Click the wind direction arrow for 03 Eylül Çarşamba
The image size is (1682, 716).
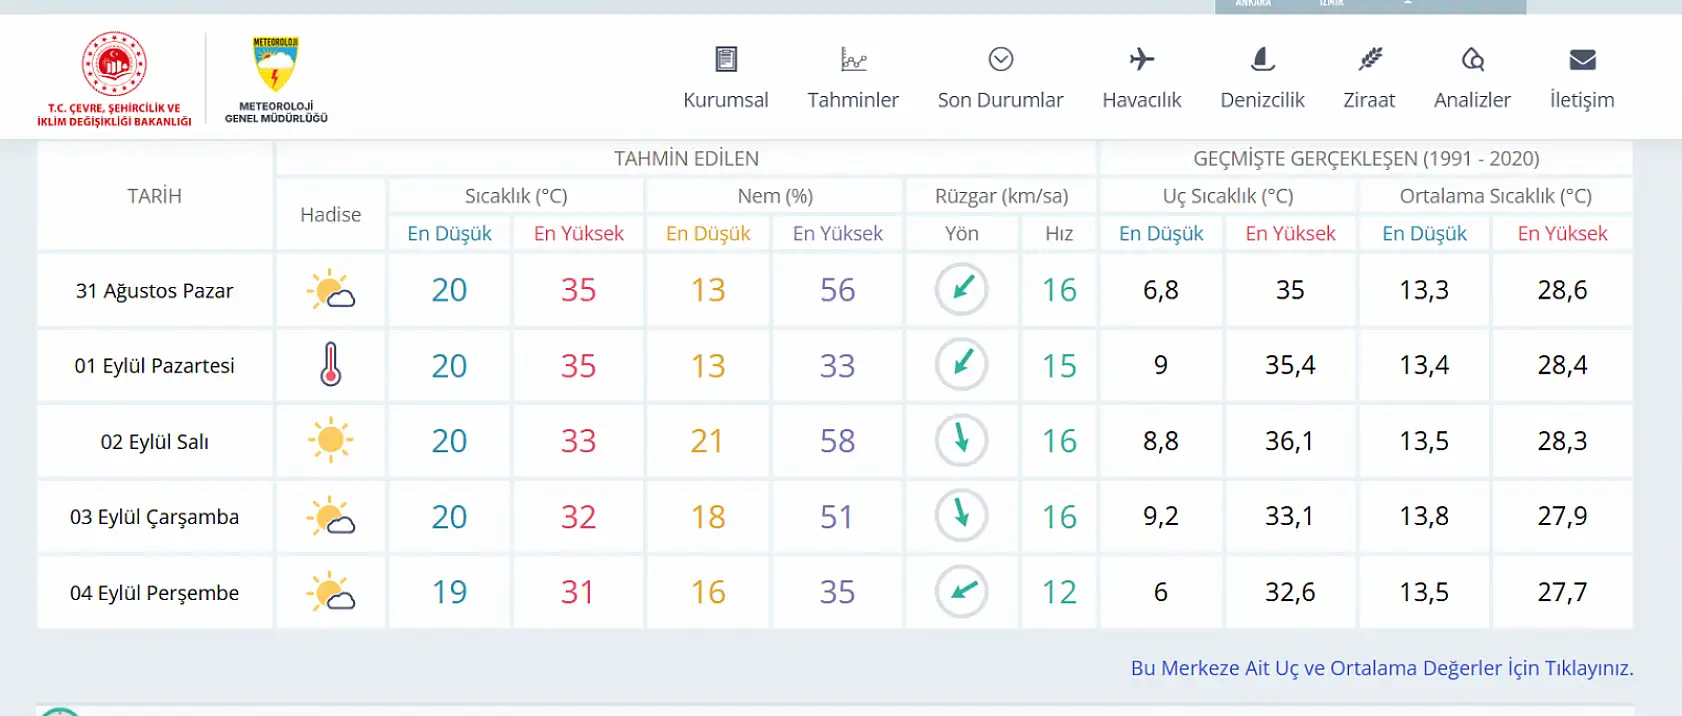pyautogui.click(x=962, y=515)
